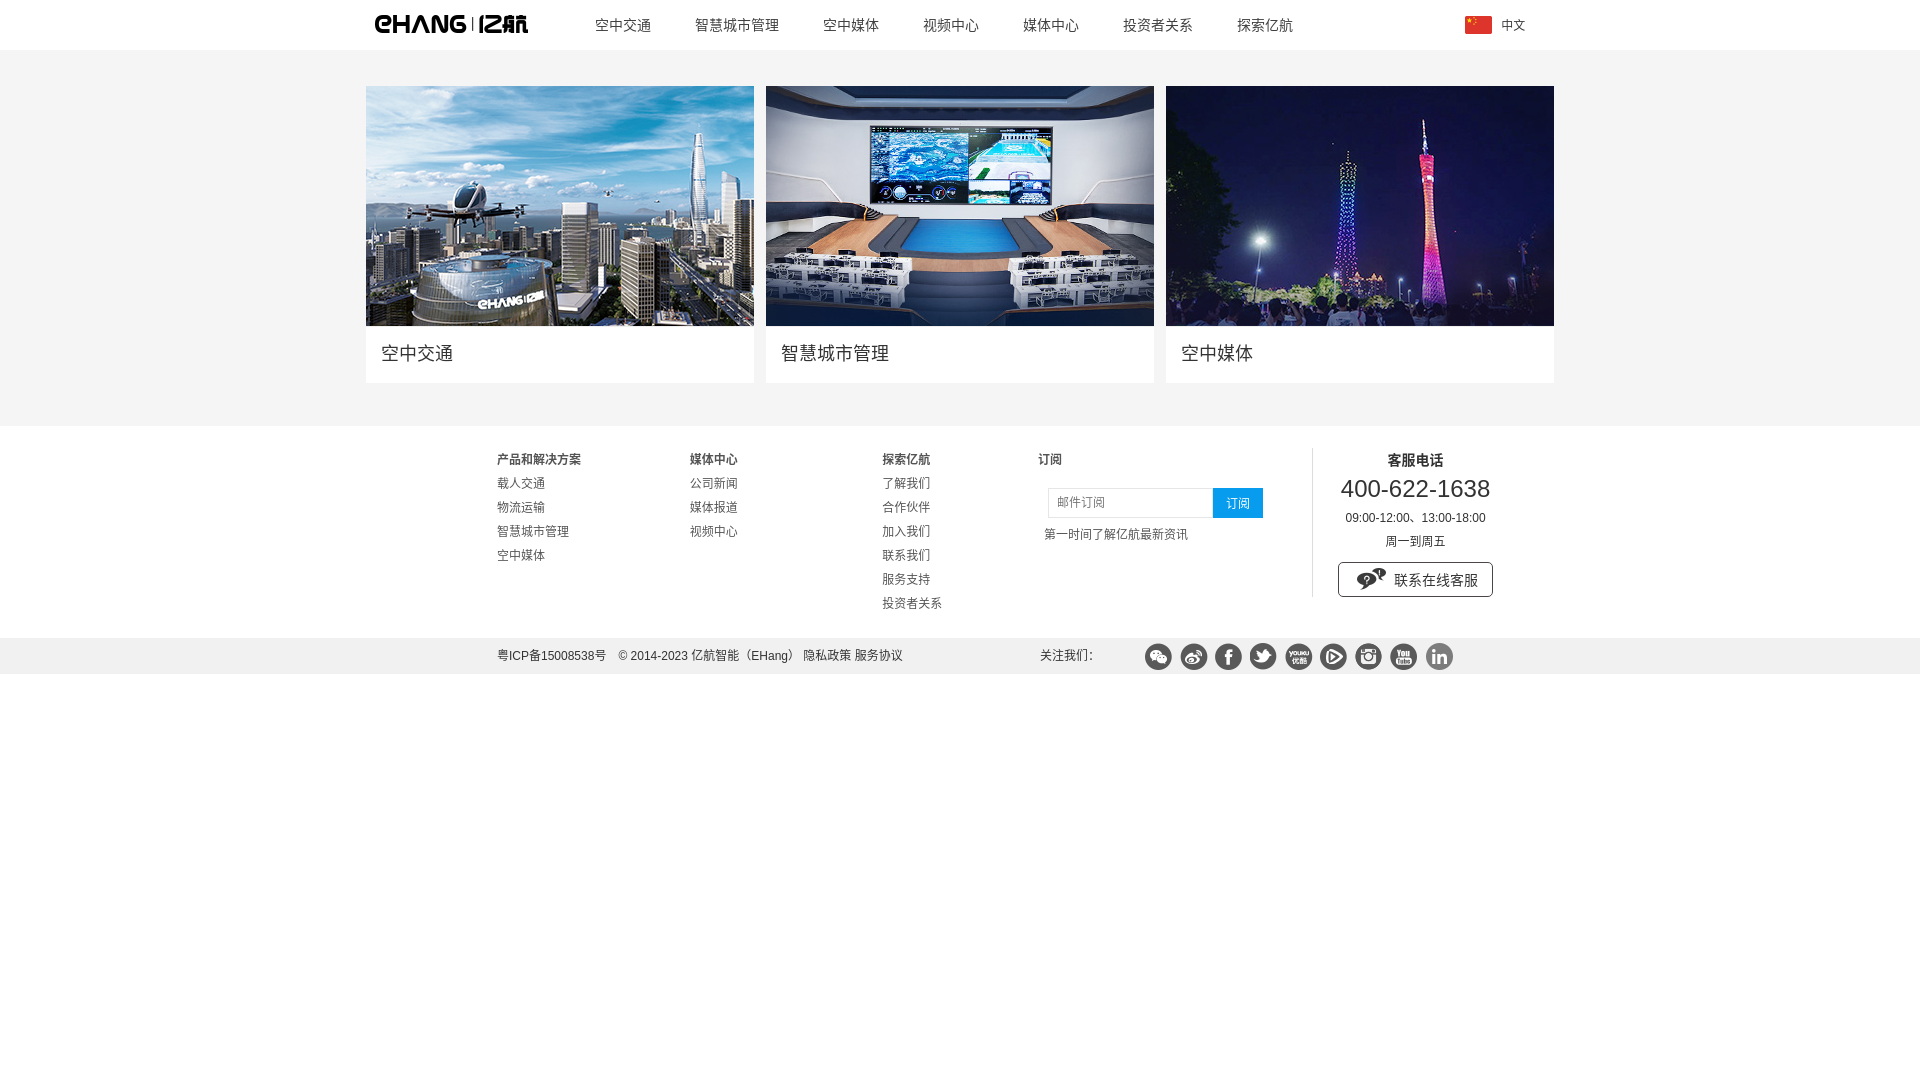1920x1080 pixels.
Task: Click the EHang 亿航 logo
Action: pyautogui.click(x=451, y=24)
